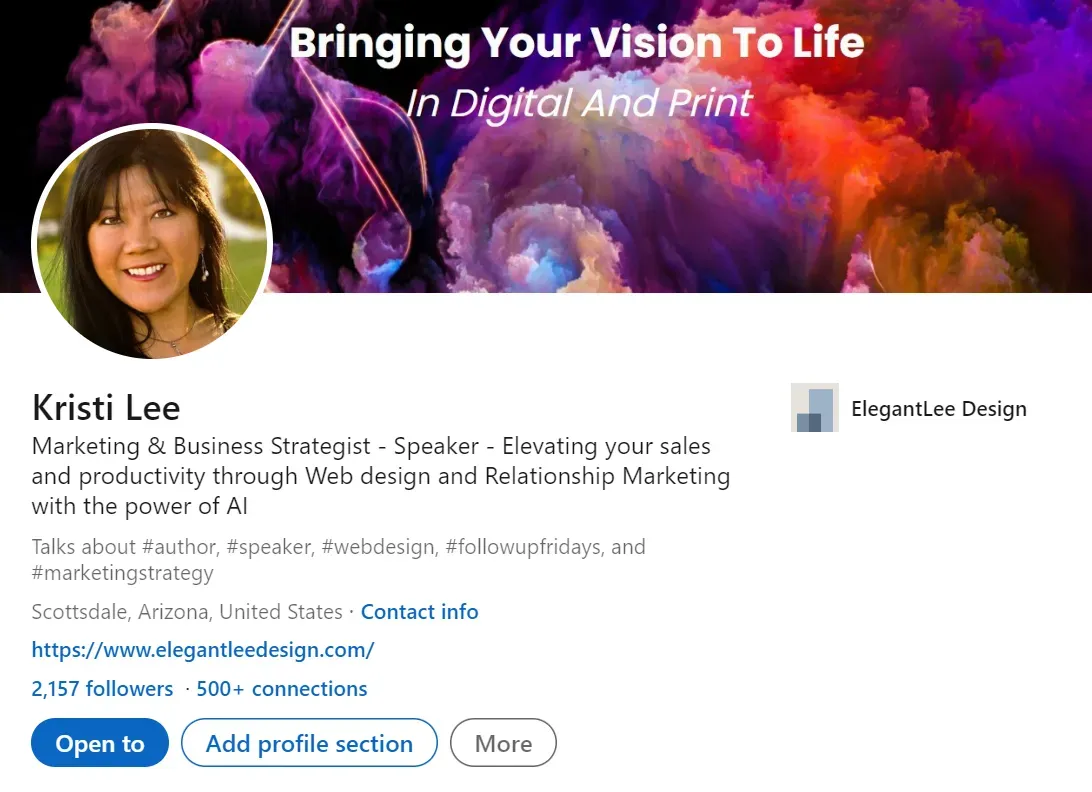1092x792 pixels.
Task: Open the Contact info link
Action: coord(419,612)
